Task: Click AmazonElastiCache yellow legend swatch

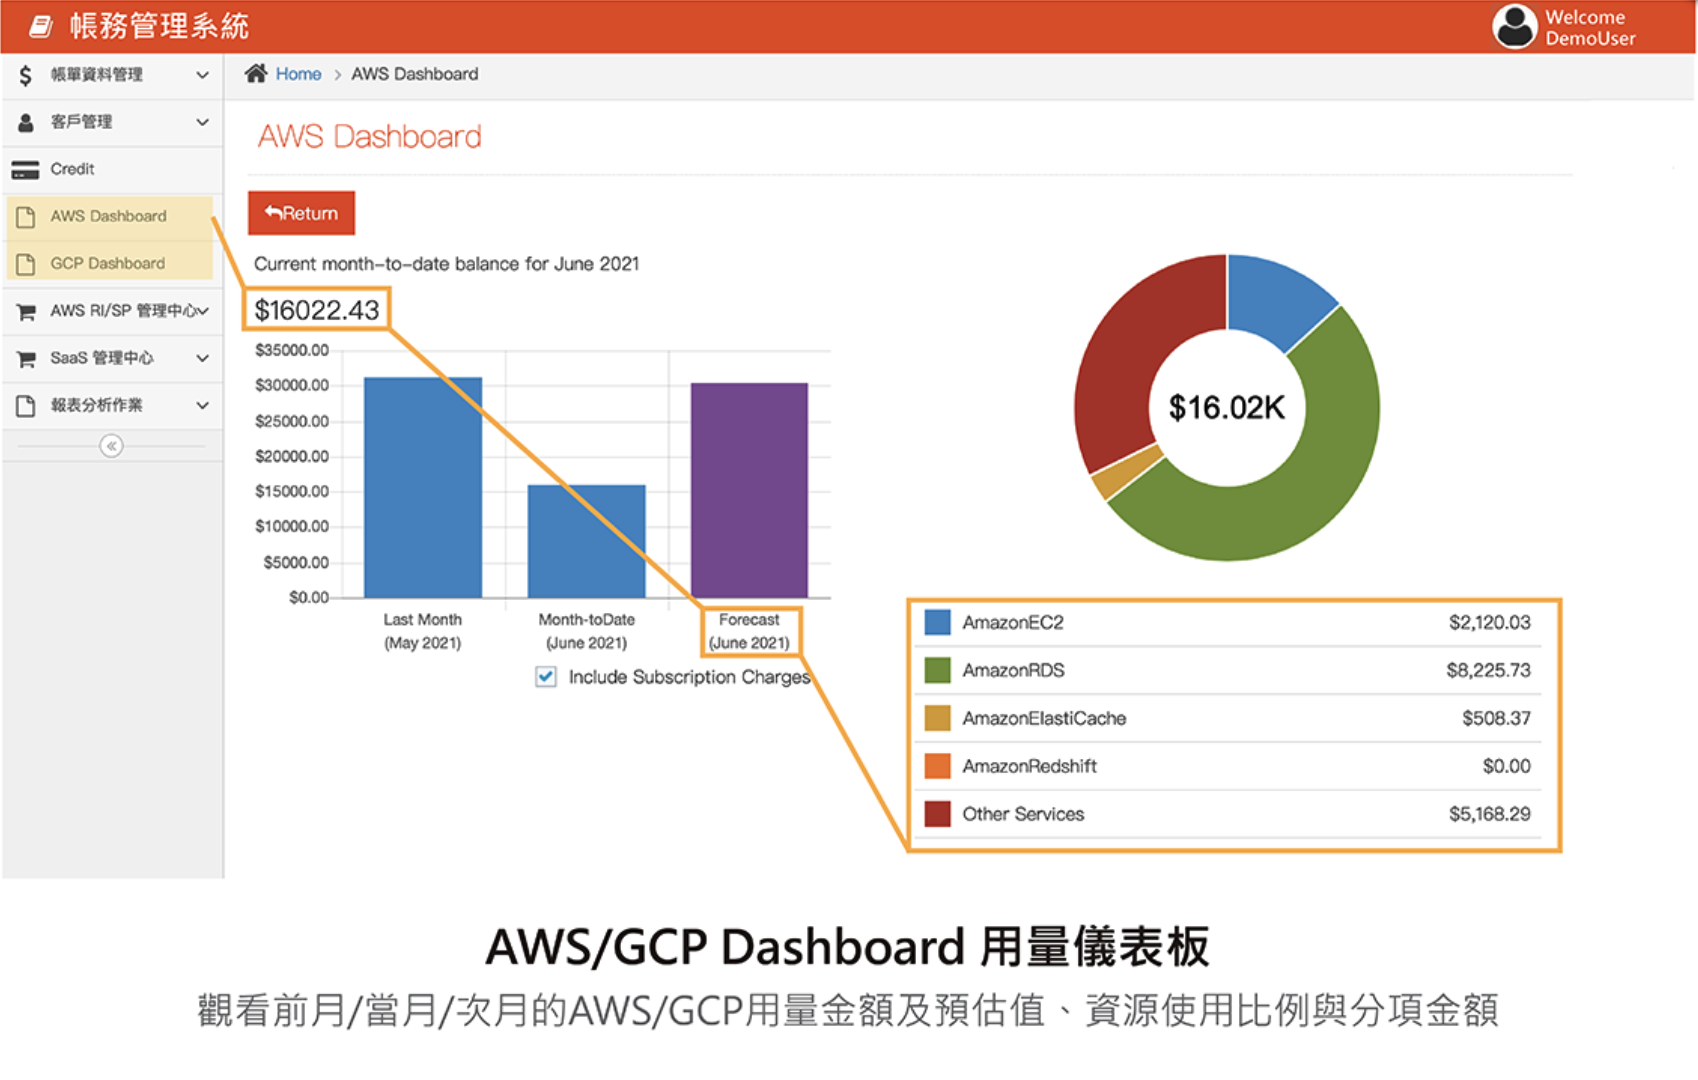Action: pos(937,718)
